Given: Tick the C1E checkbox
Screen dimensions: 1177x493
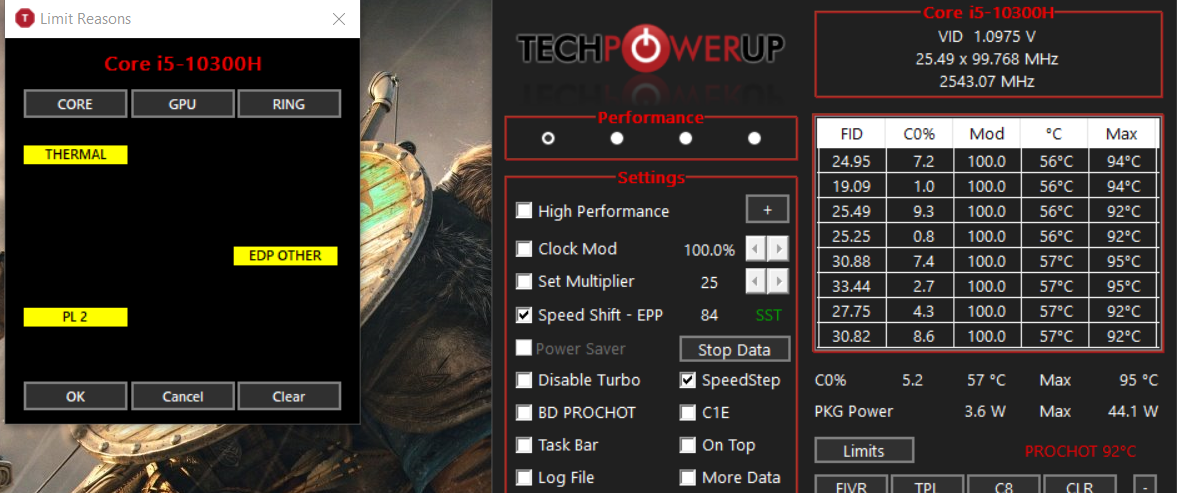Looking at the screenshot, I should (x=688, y=413).
